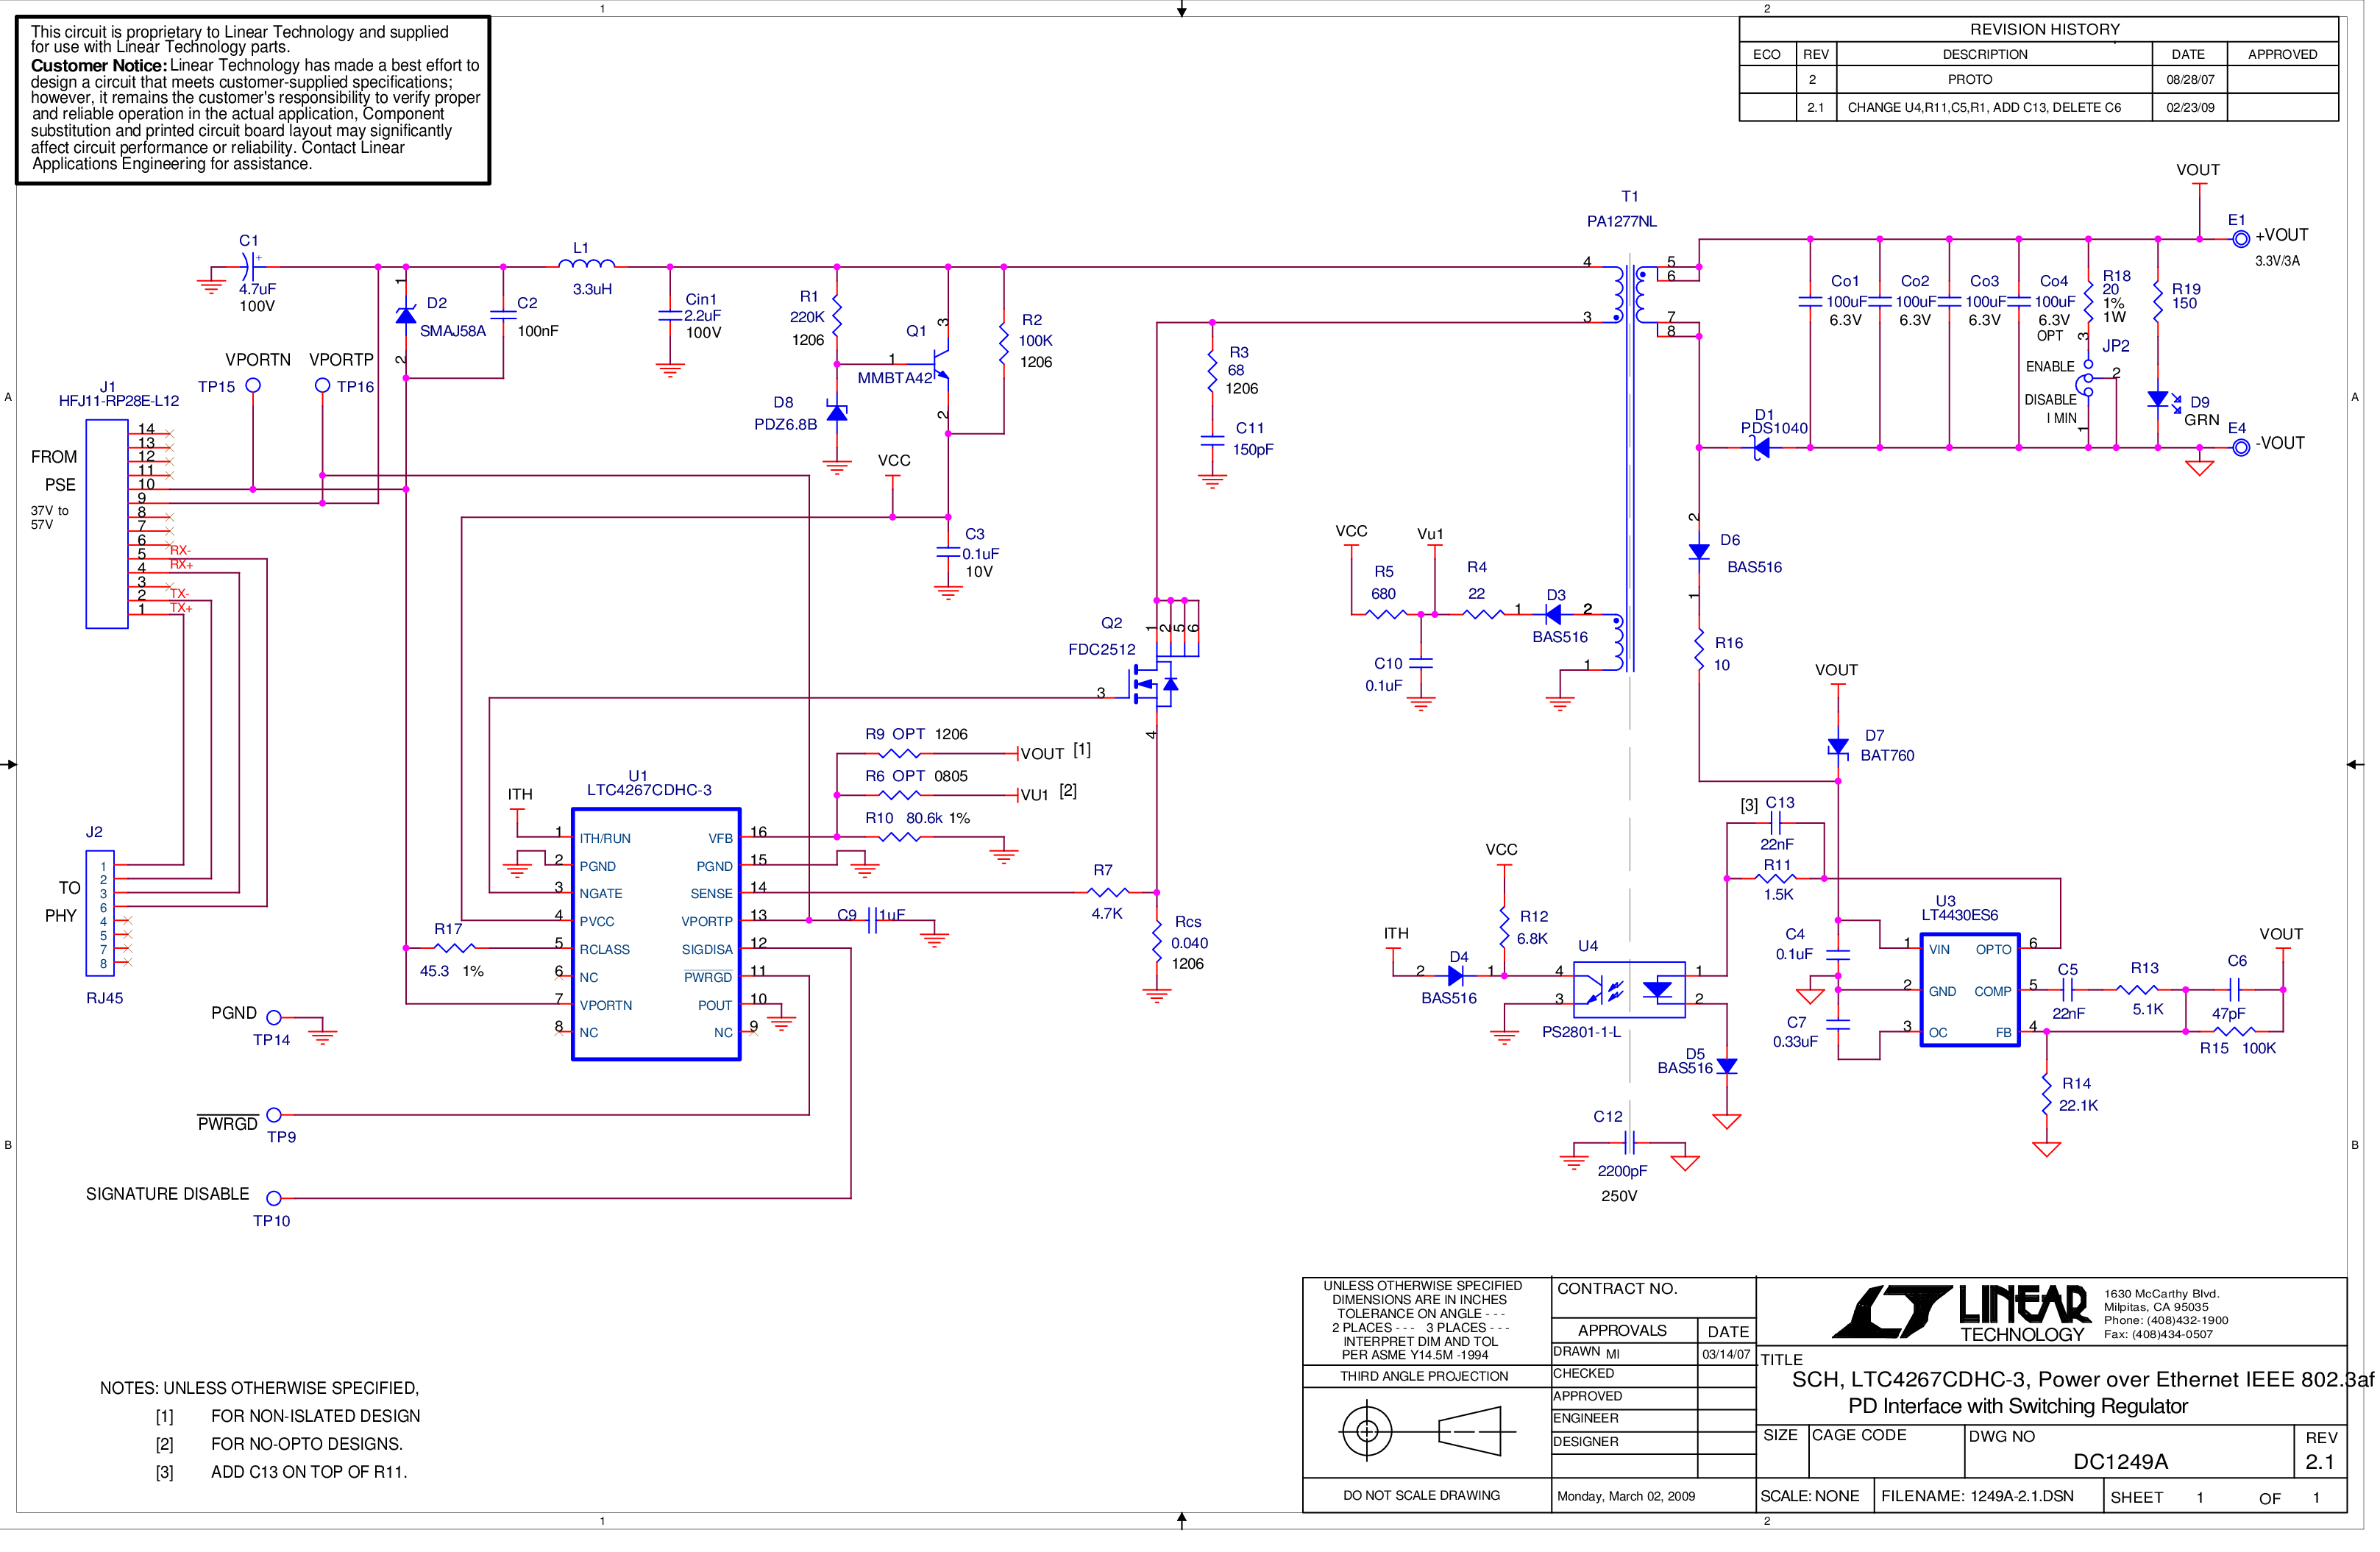Click the Customer Notice text box
This screenshot has width=2380, height=1552.
(x=253, y=99)
